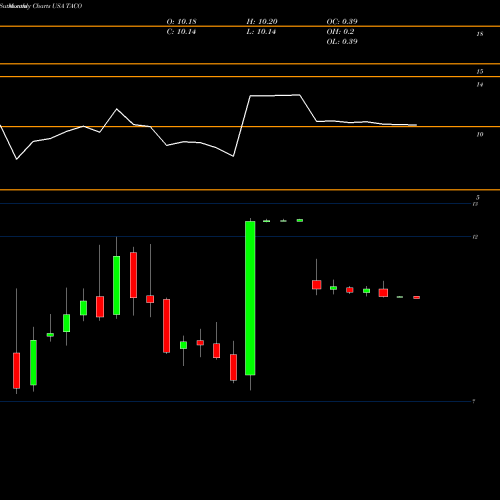Screen dimensions: 500x500
Task: Click the "5" price axis label
Action: pos(478,197)
